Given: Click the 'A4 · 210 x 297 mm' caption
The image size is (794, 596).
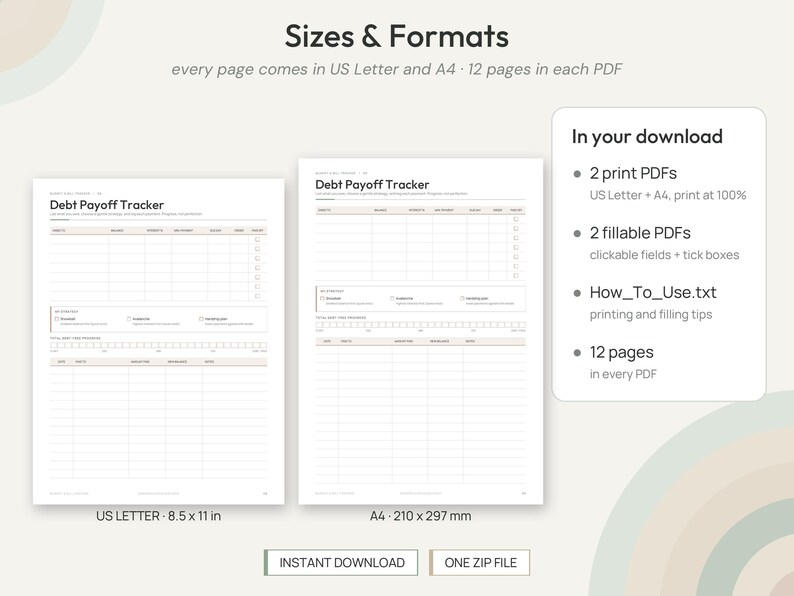Looking at the screenshot, I should tap(420, 516).
